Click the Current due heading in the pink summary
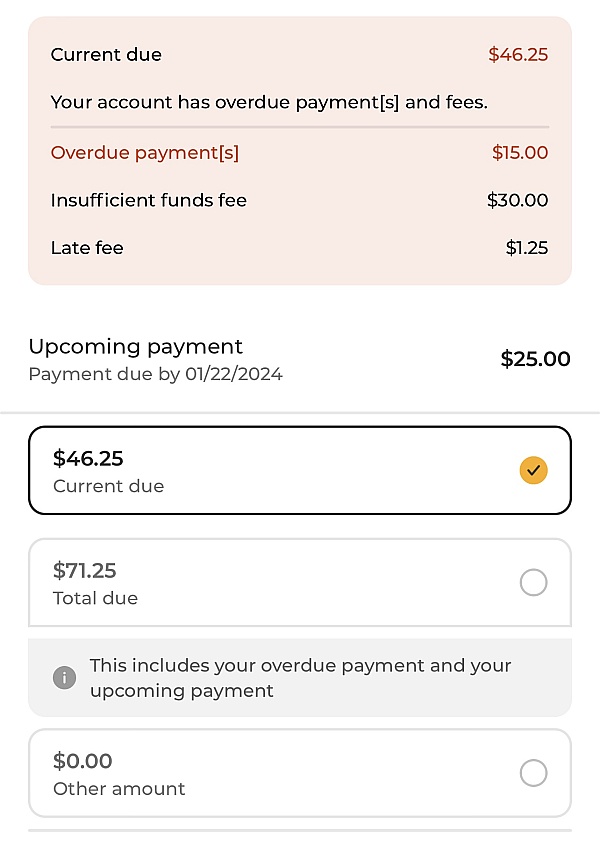 [x=106, y=55]
